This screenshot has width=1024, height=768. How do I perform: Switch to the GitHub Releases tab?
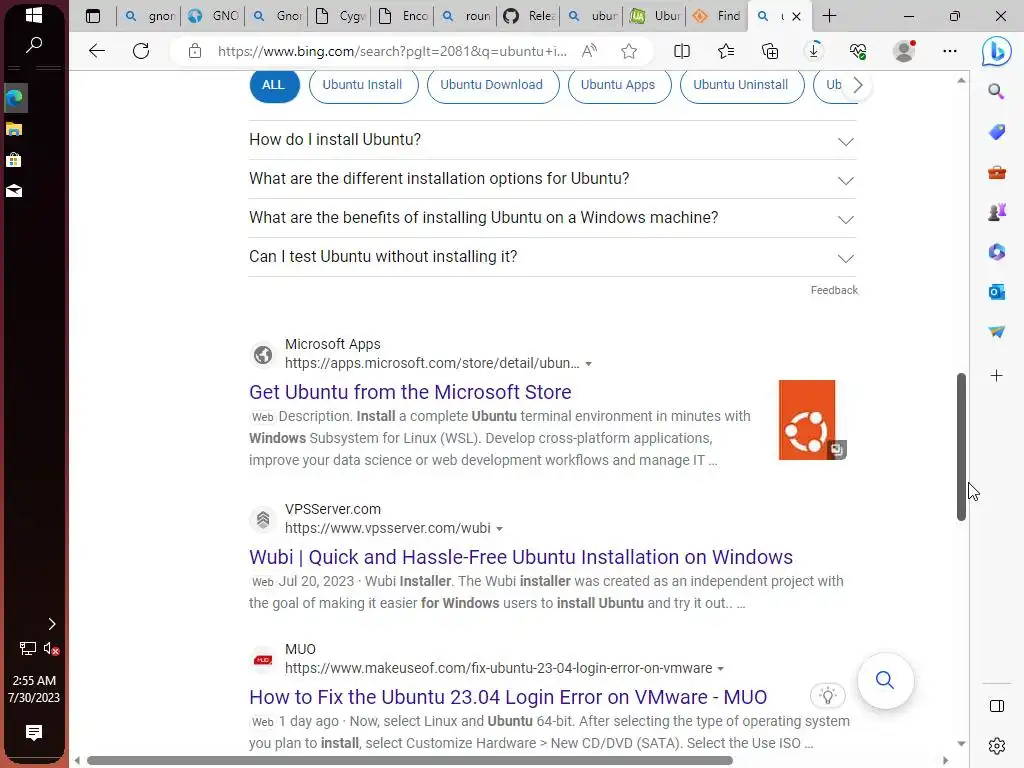point(530,16)
